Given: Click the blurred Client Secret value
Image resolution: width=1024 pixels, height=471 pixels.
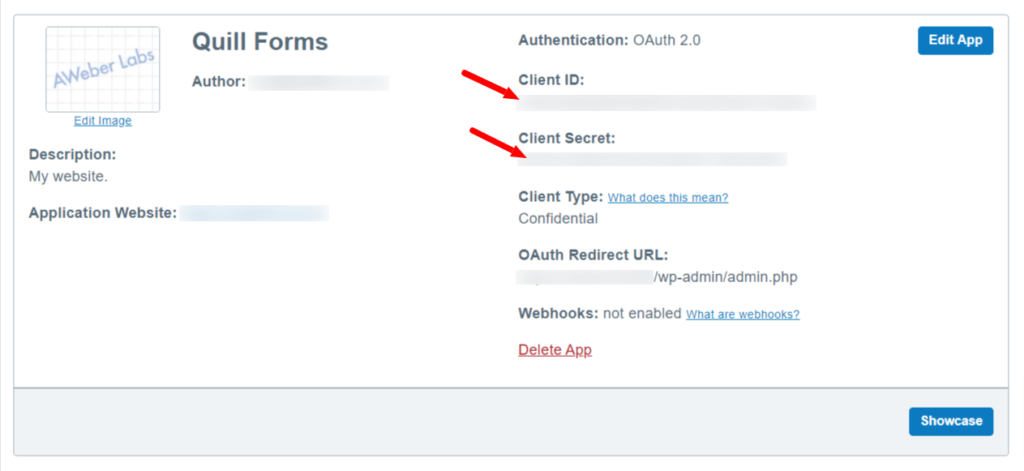Looking at the screenshot, I should [652, 159].
